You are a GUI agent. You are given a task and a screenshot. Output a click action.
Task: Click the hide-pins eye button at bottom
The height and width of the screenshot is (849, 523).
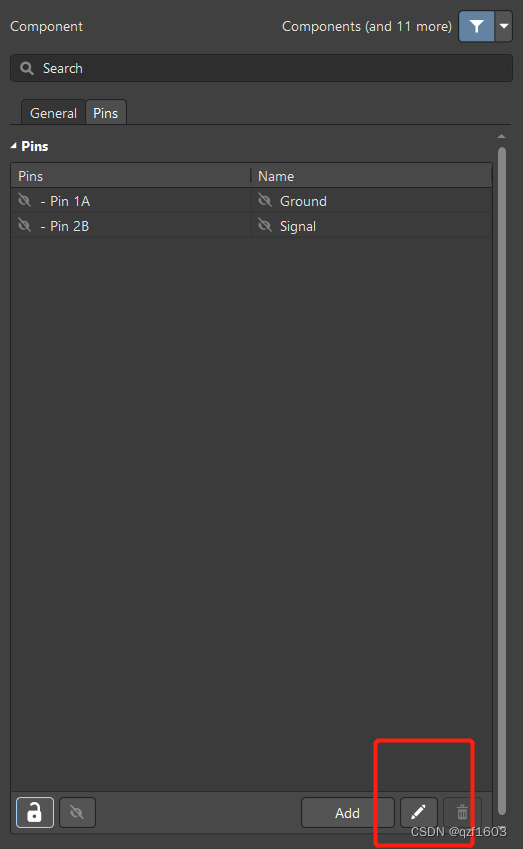(77, 812)
